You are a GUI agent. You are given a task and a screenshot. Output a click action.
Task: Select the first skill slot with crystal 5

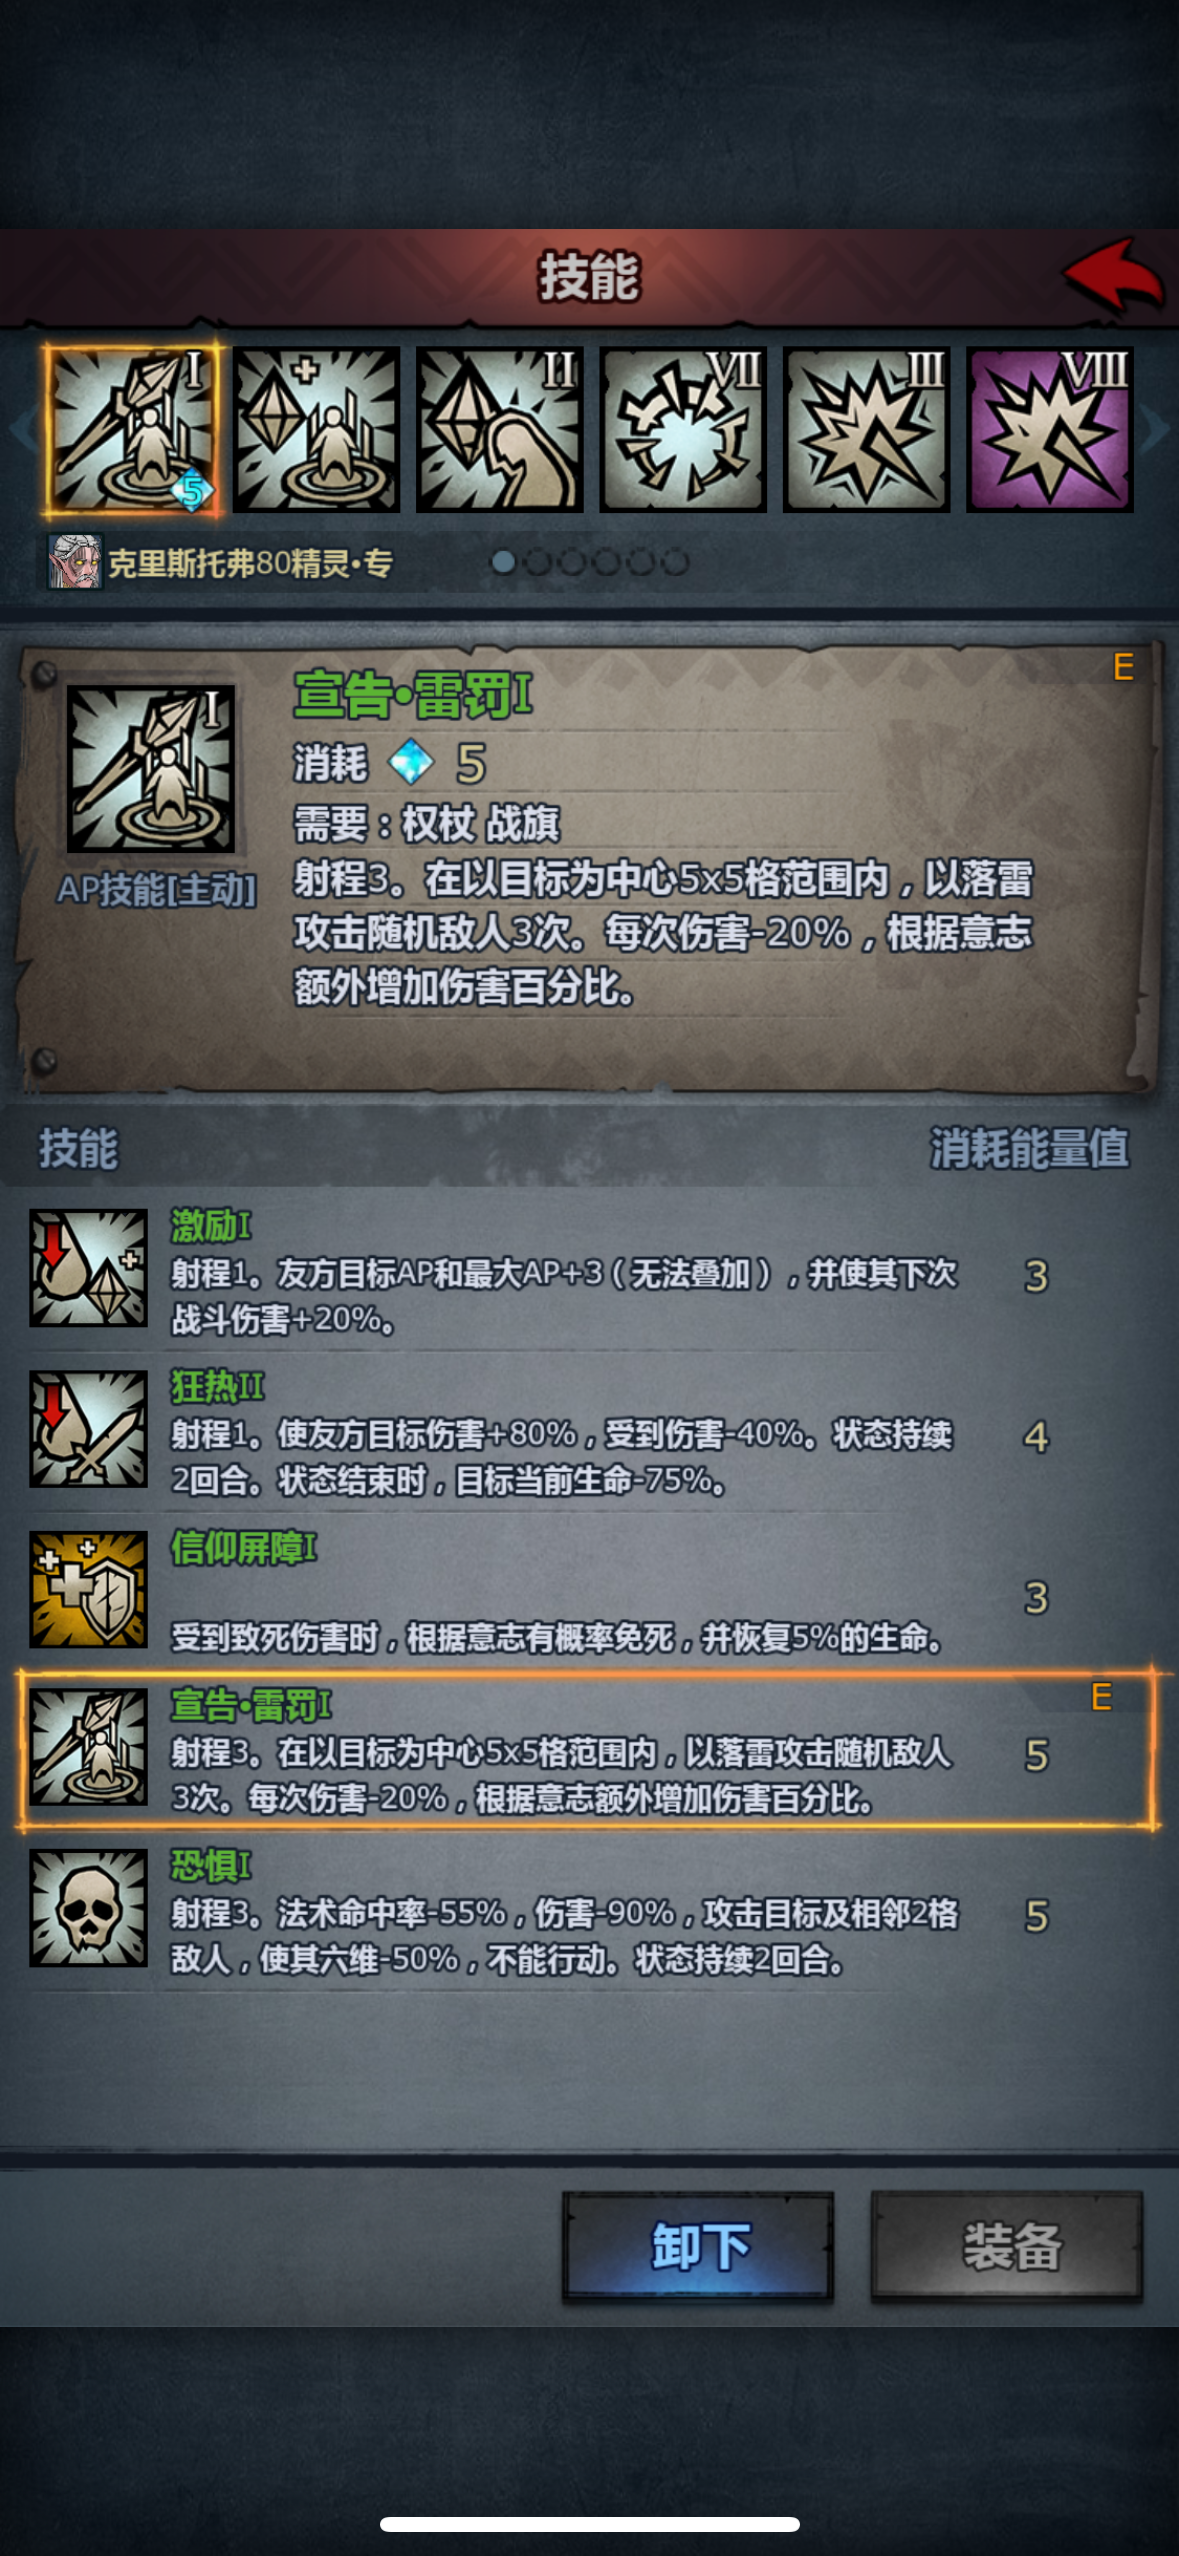pyautogui.click(x=133, y=431)
